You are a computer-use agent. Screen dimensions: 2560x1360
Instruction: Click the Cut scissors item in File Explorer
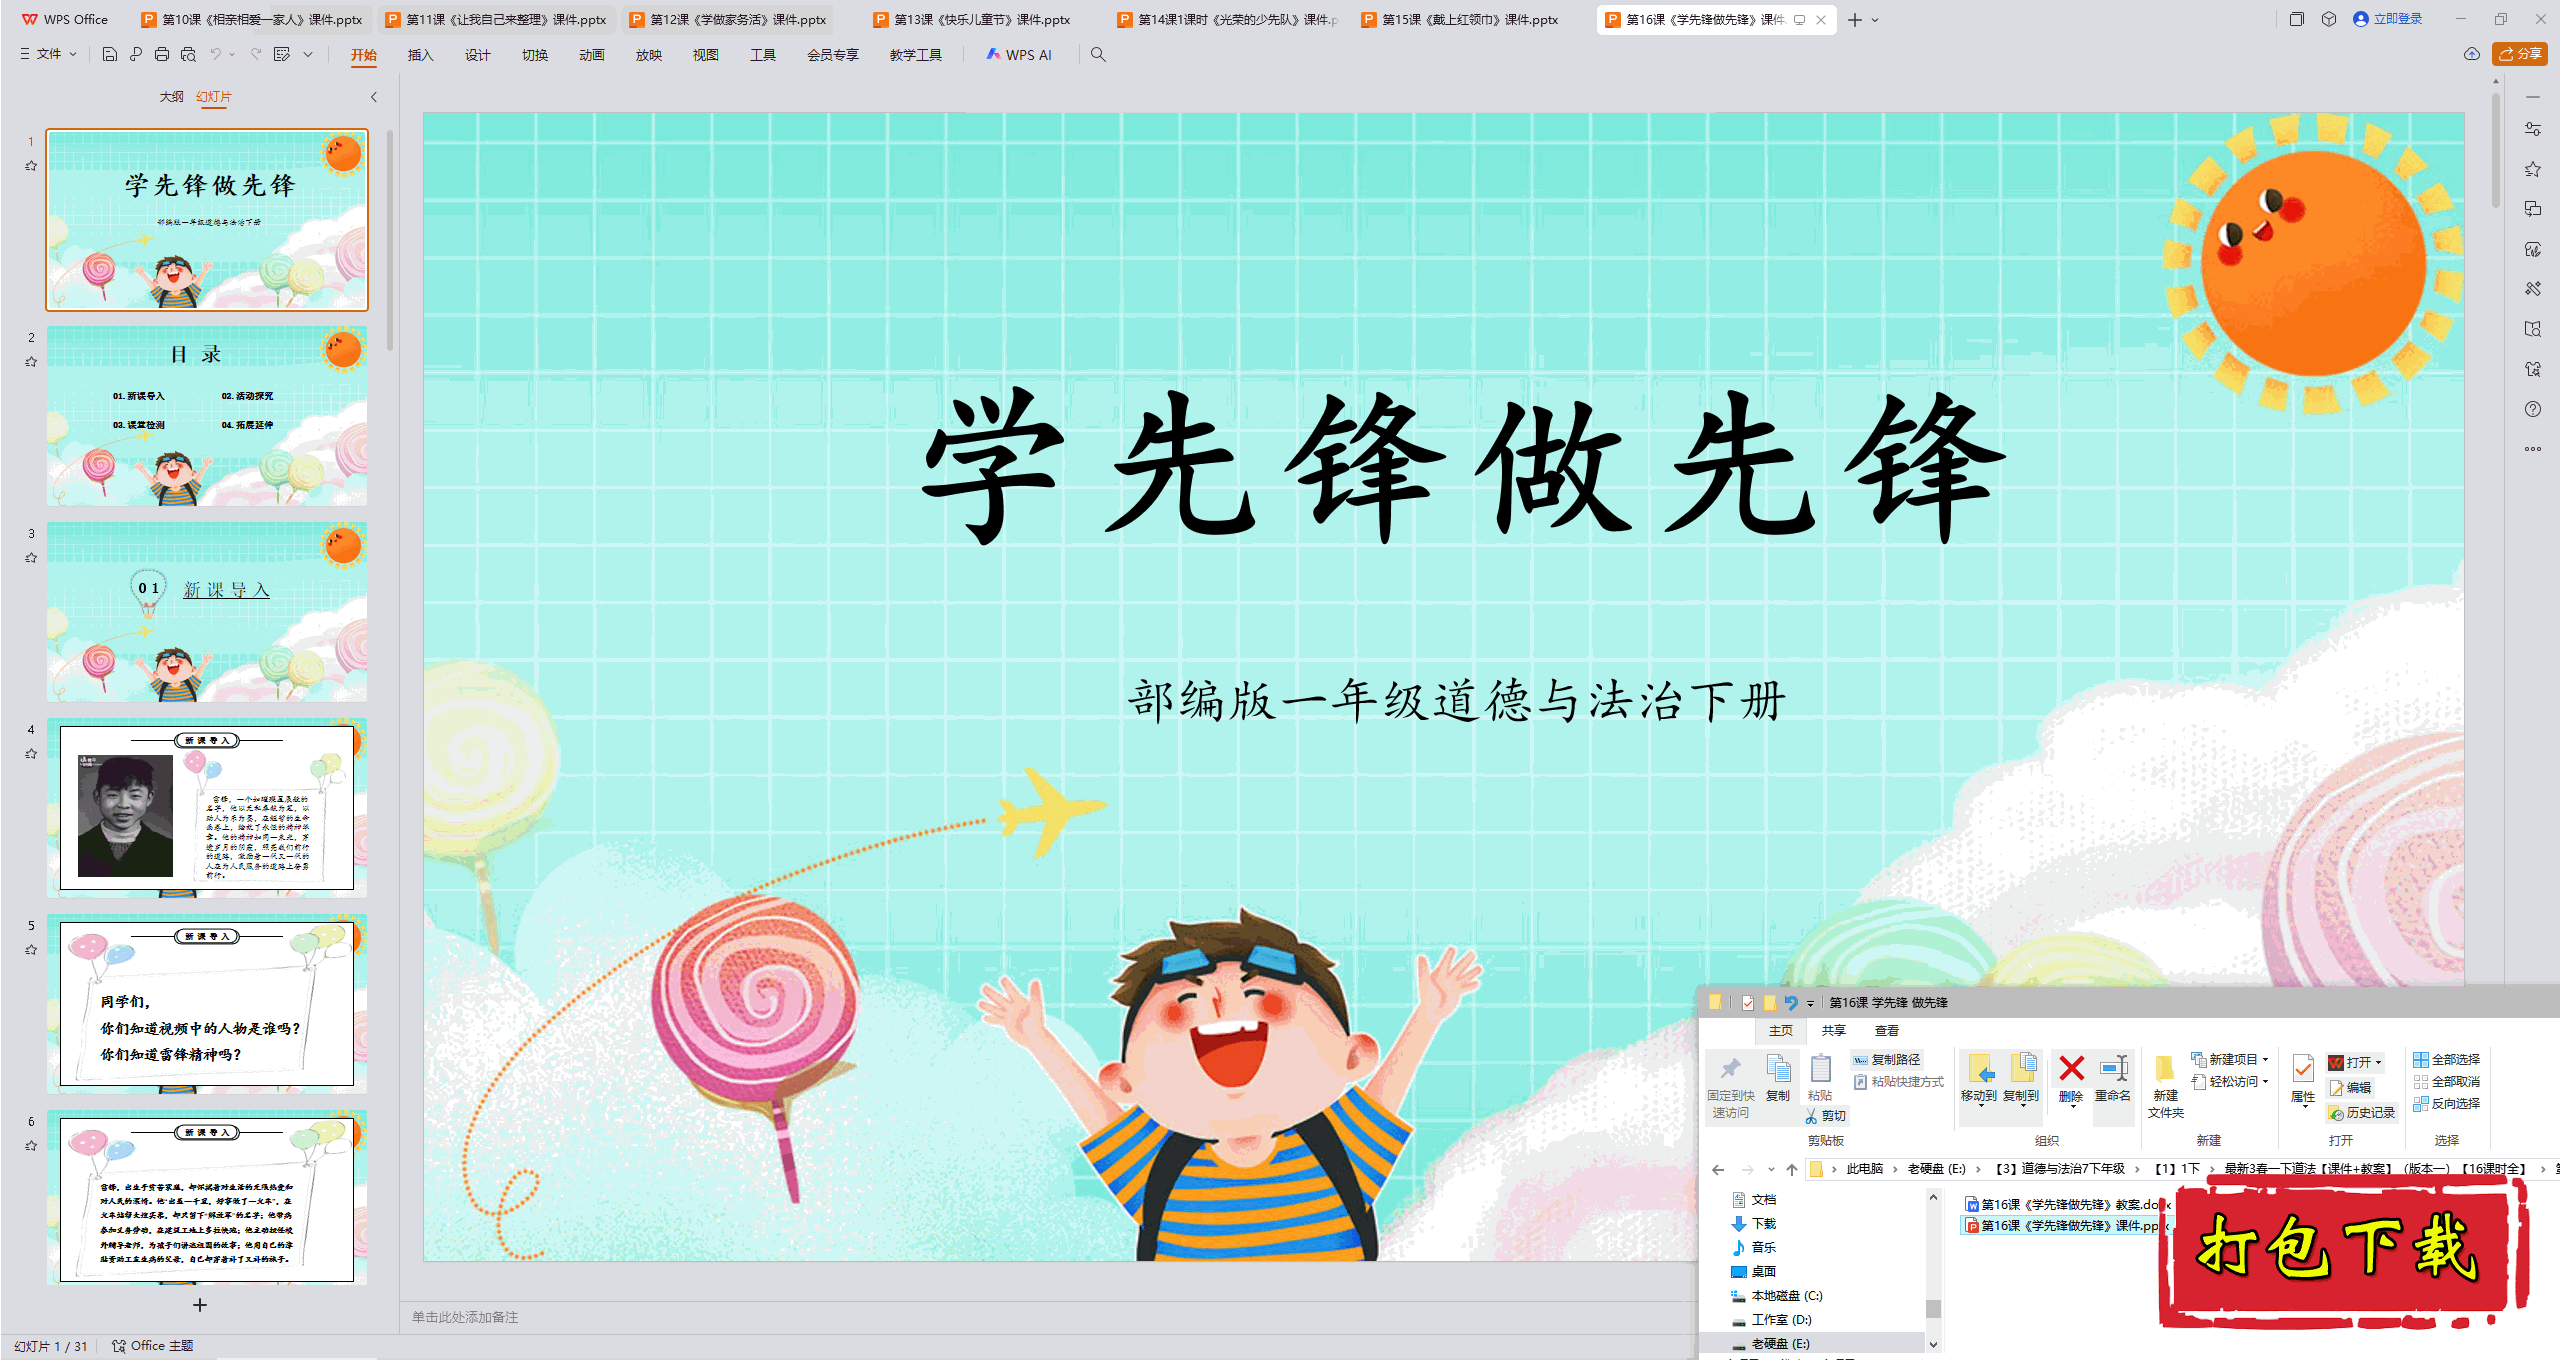(x=1826, y=1116)
